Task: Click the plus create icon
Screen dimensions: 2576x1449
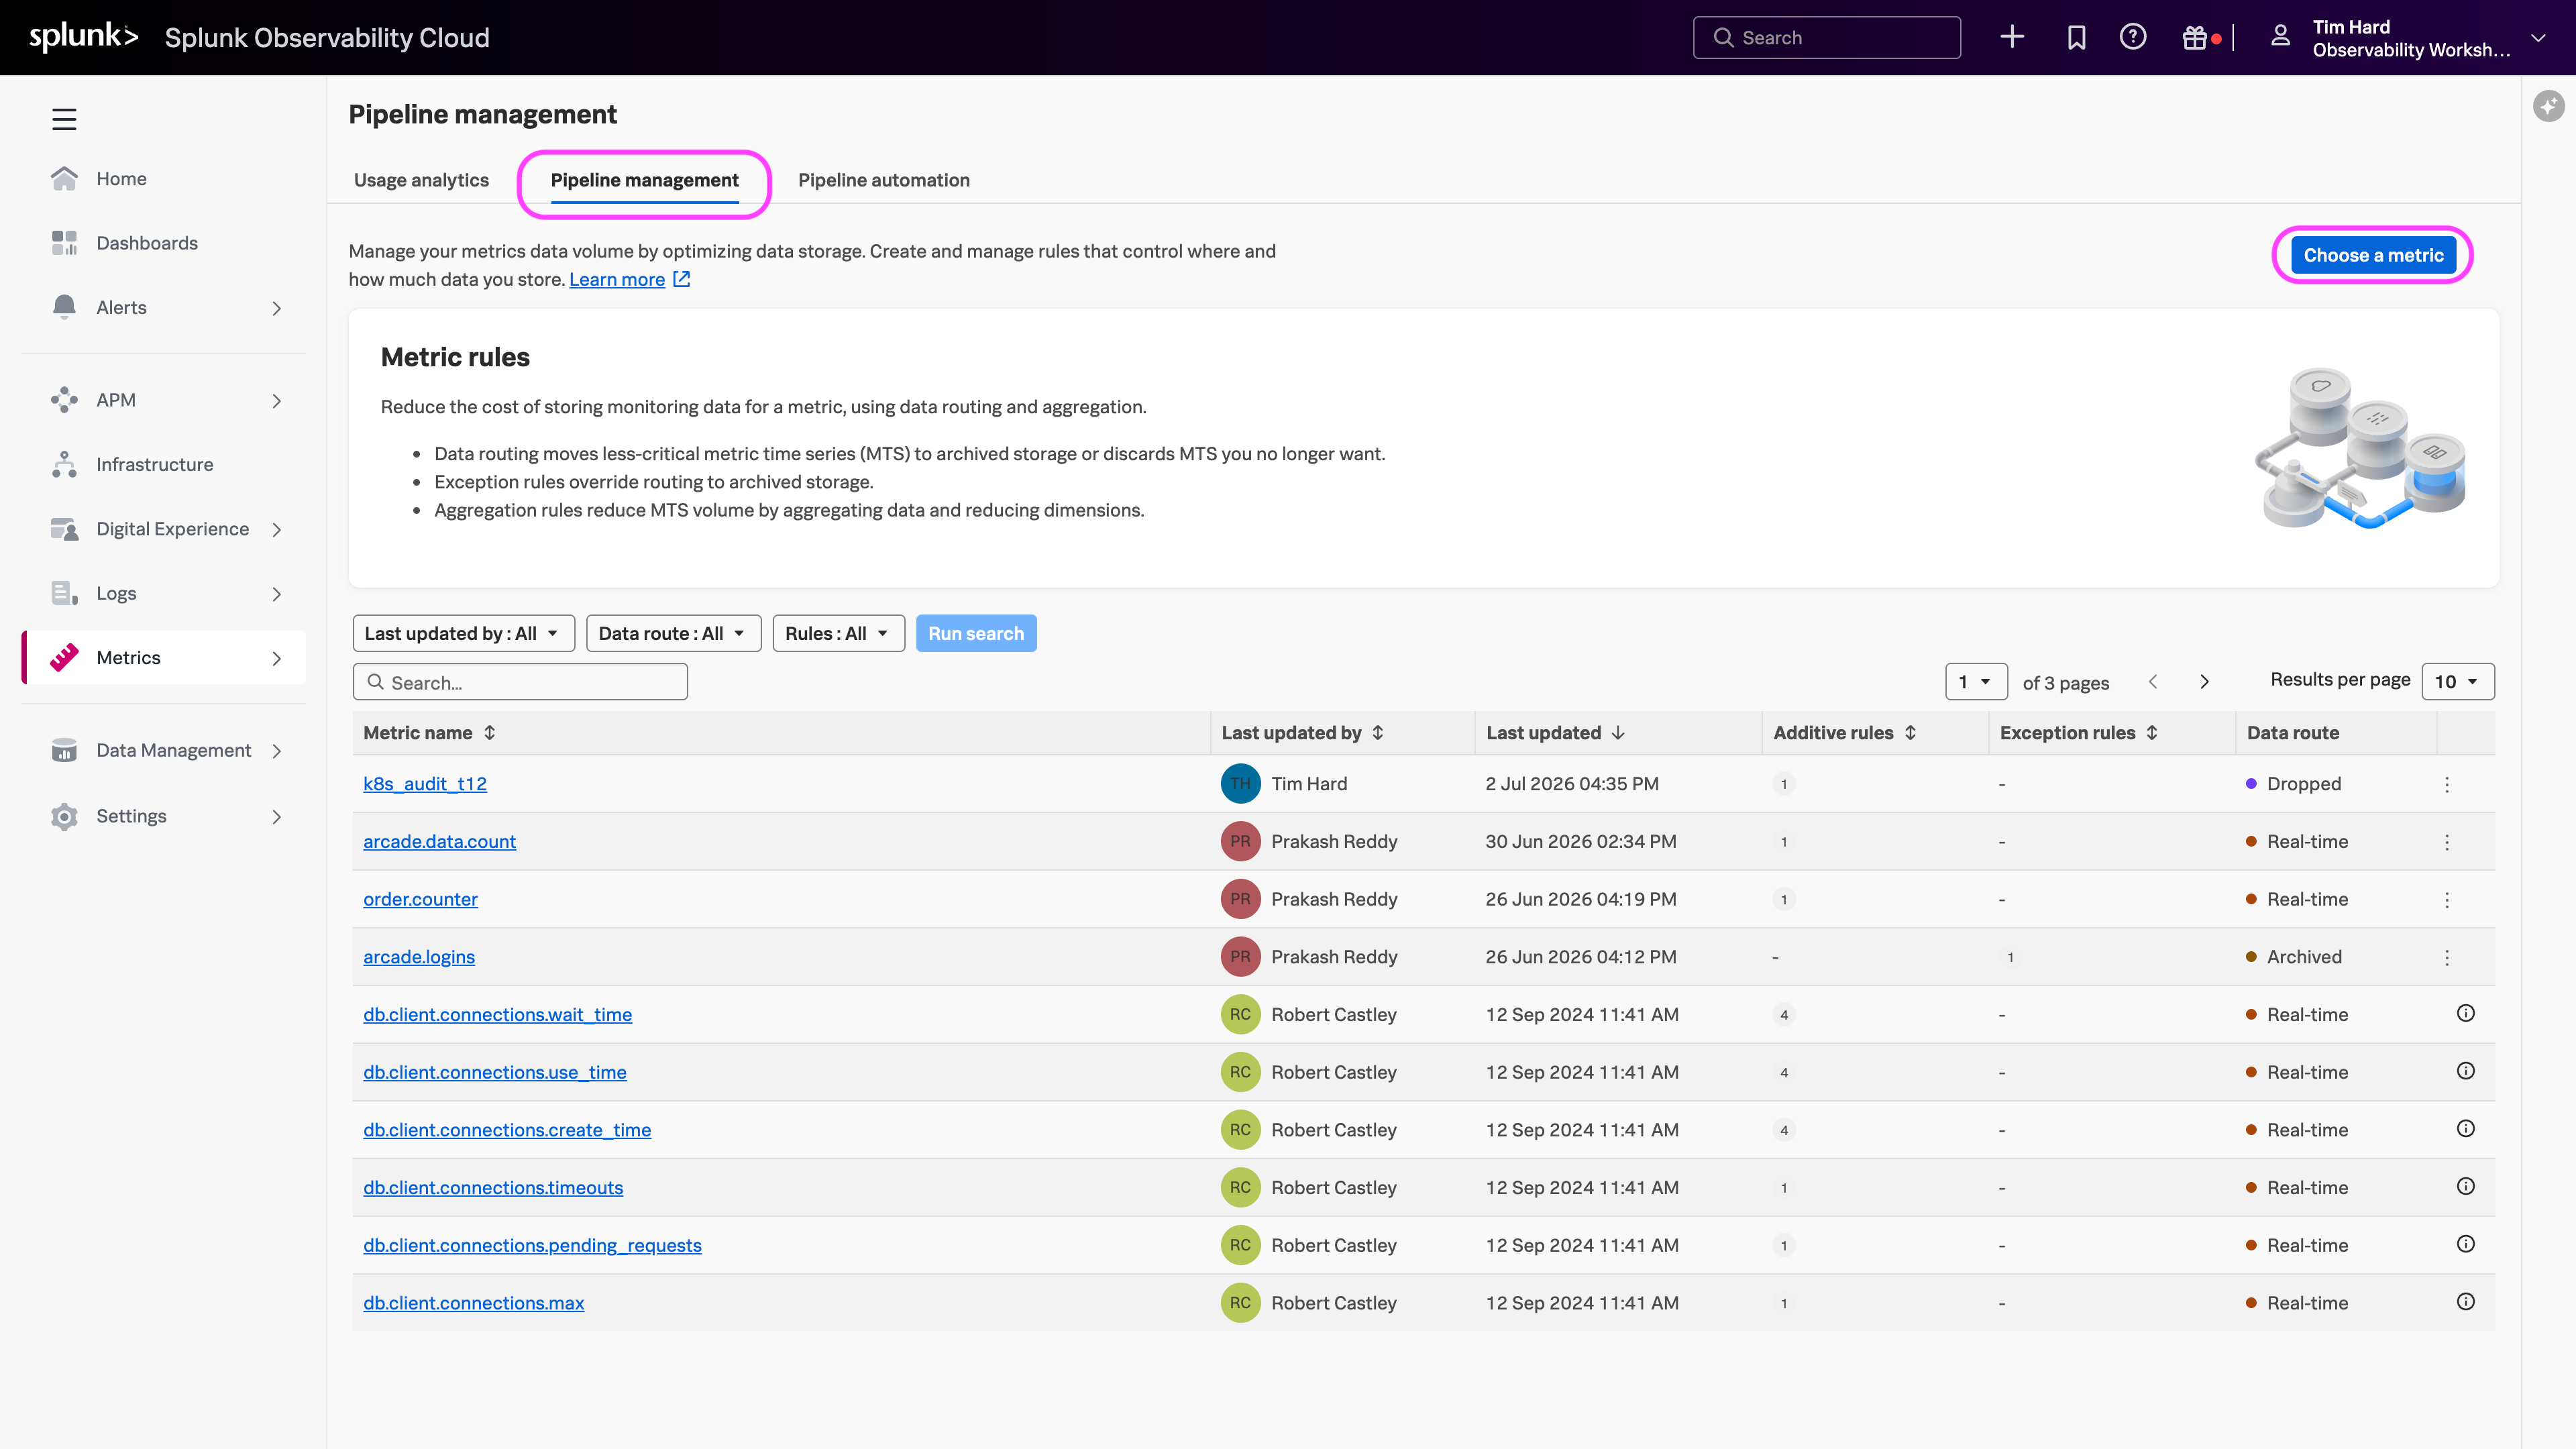Action: click(2012, 37)
